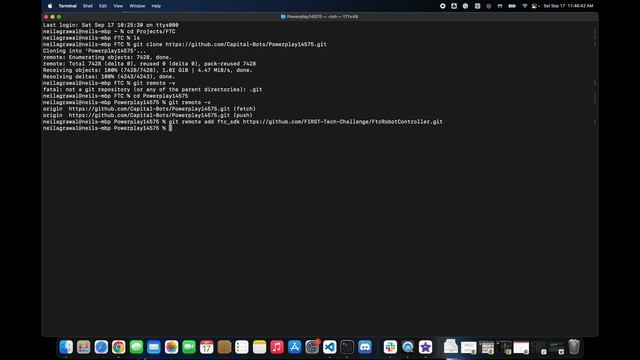Open the Window menu
Viewport: 640px width, 360px height.
(137, 6)
